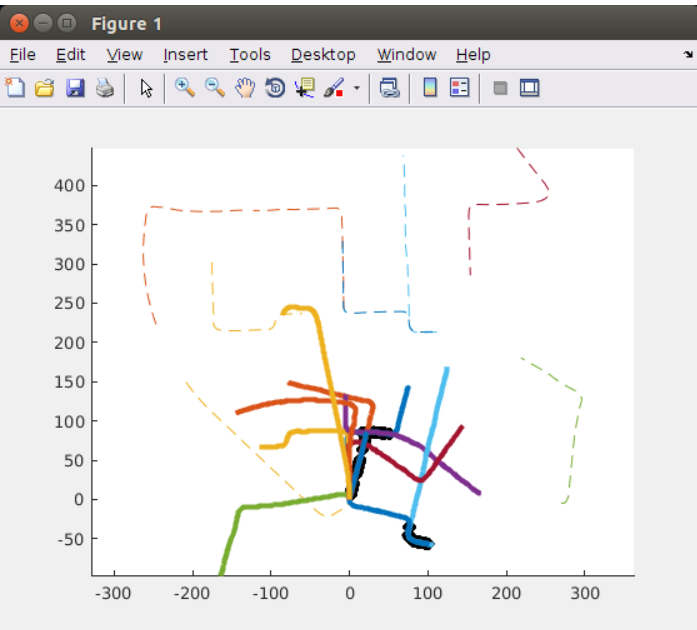Click the New Figure icon
697x630 pixels.
[x=15, y=88]
